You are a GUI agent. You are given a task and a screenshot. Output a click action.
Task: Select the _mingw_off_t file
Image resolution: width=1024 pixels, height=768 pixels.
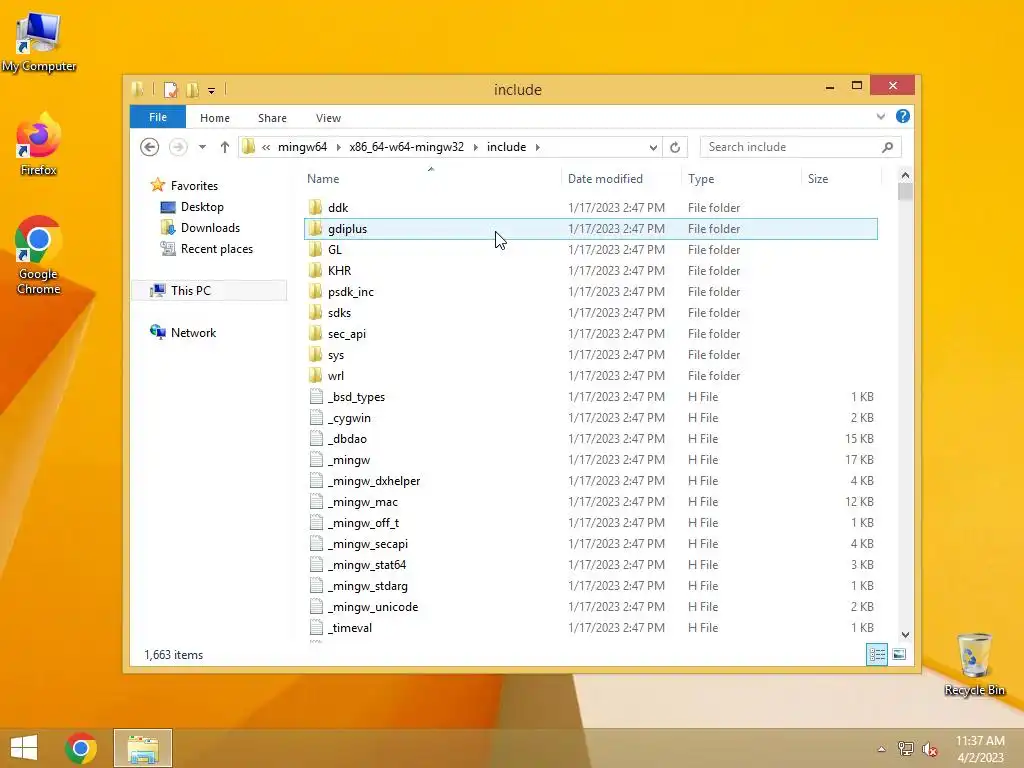(590, 522)
